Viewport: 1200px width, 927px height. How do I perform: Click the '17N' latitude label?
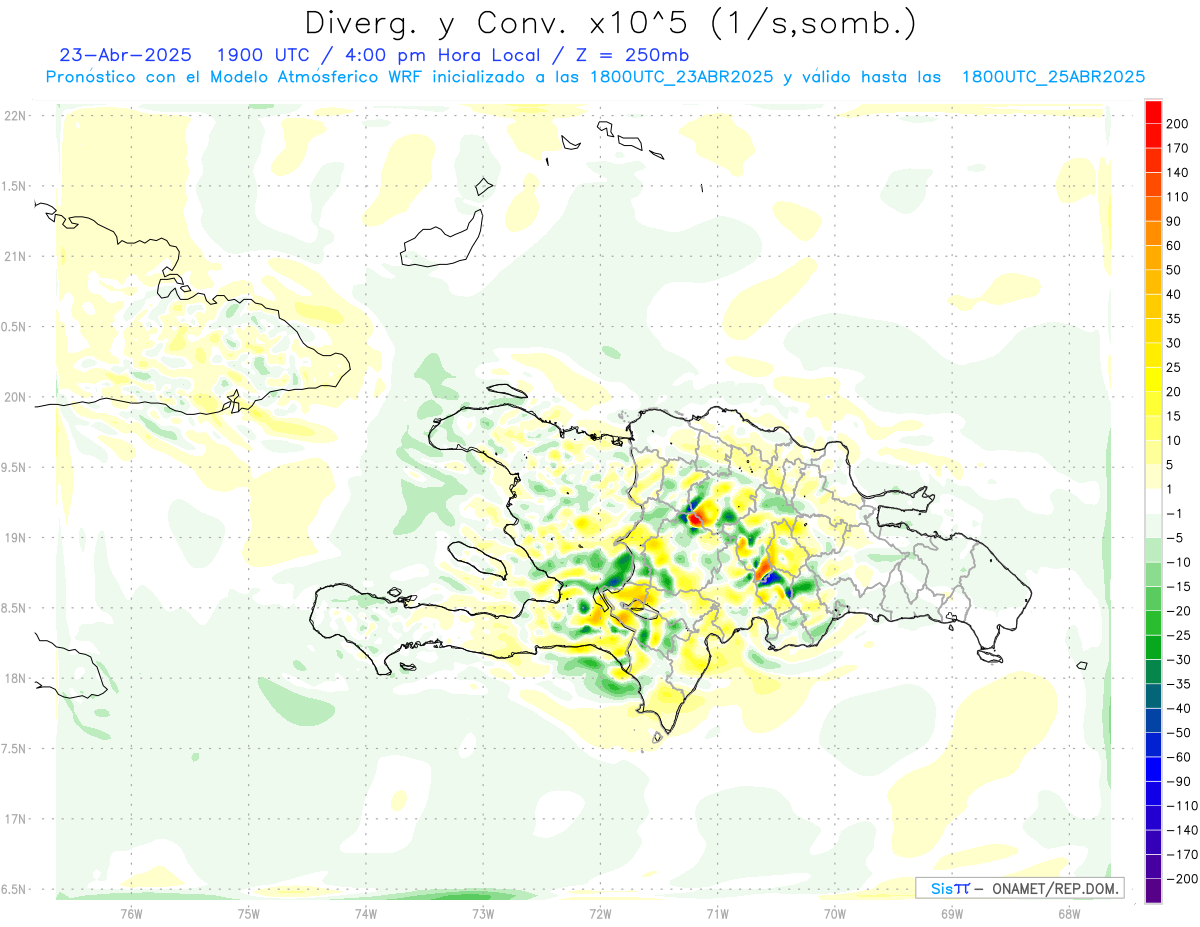tap(15, 820)
